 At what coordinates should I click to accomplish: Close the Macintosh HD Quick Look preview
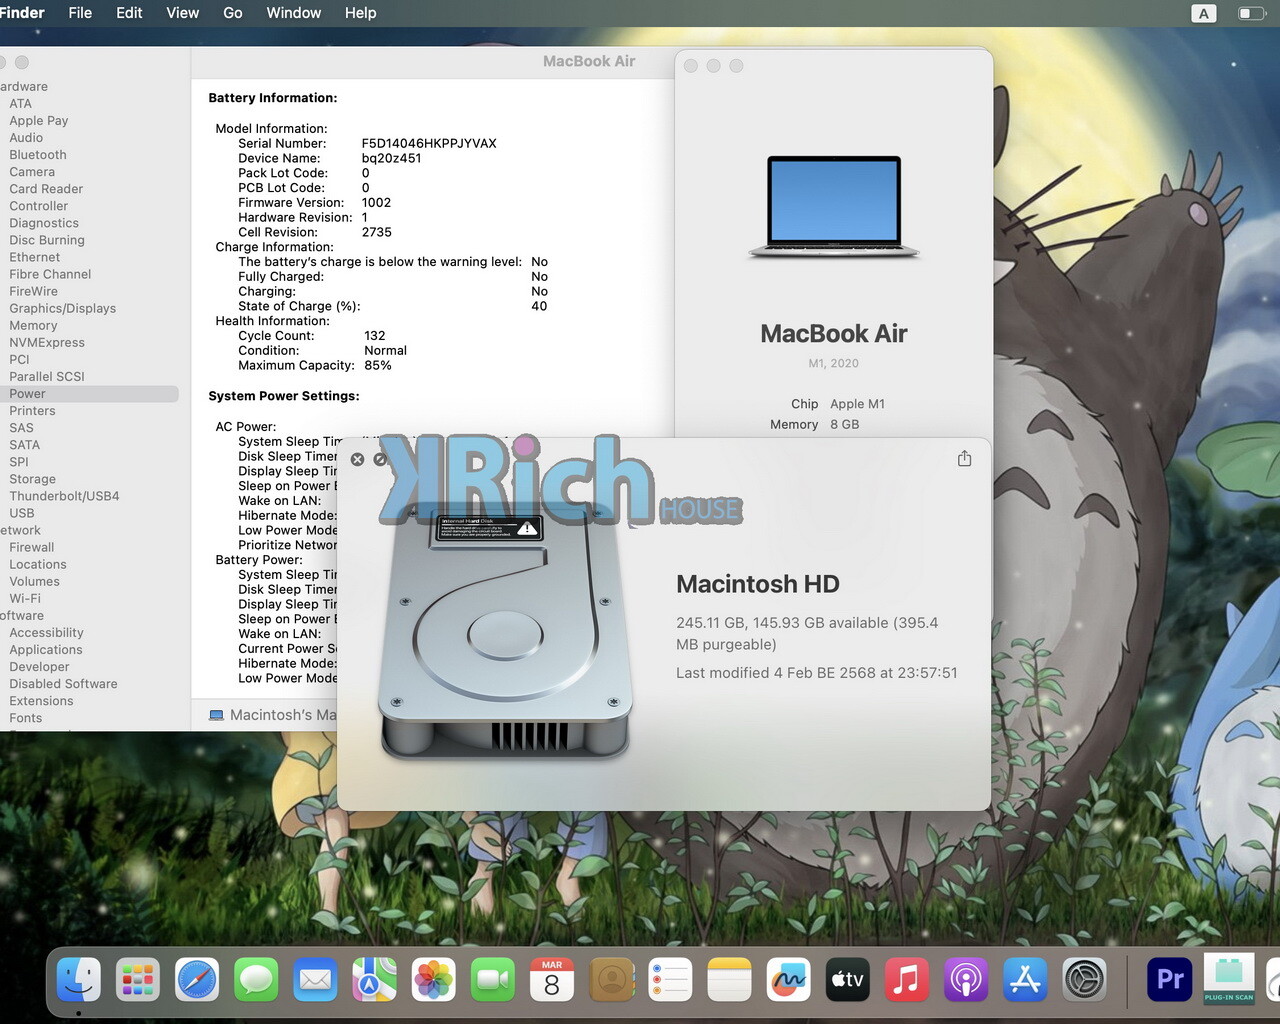(357, 459)
